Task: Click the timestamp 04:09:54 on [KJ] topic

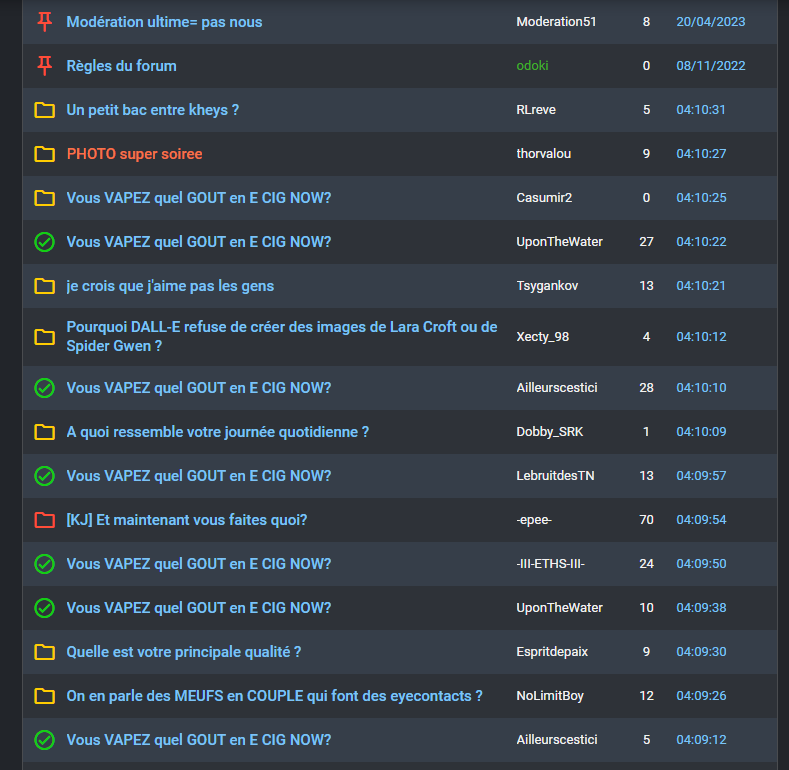Action: point(701,520)
